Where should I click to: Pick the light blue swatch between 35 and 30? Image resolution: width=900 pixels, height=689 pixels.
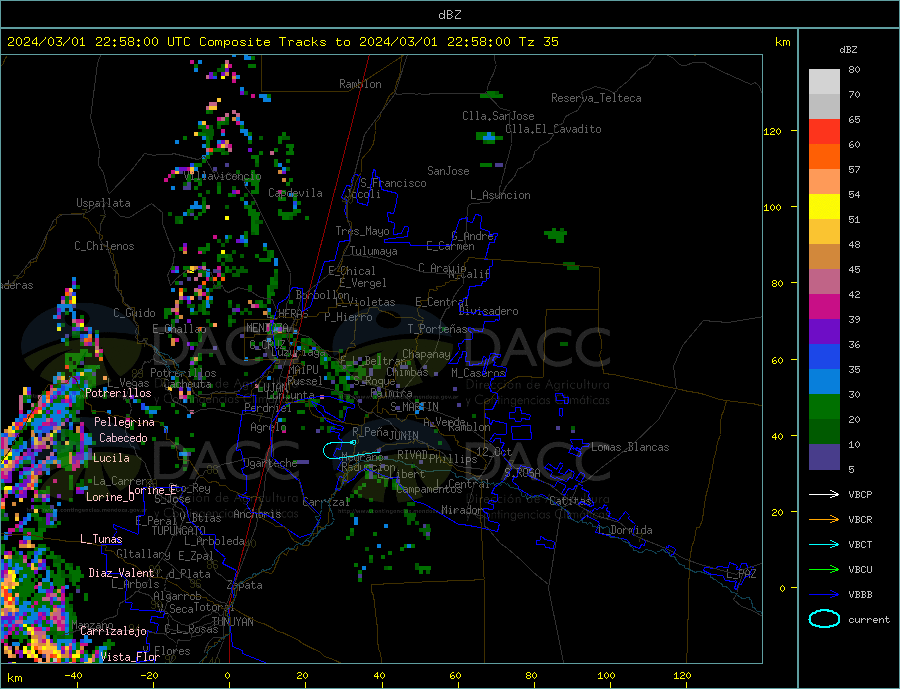pos(824,382)
